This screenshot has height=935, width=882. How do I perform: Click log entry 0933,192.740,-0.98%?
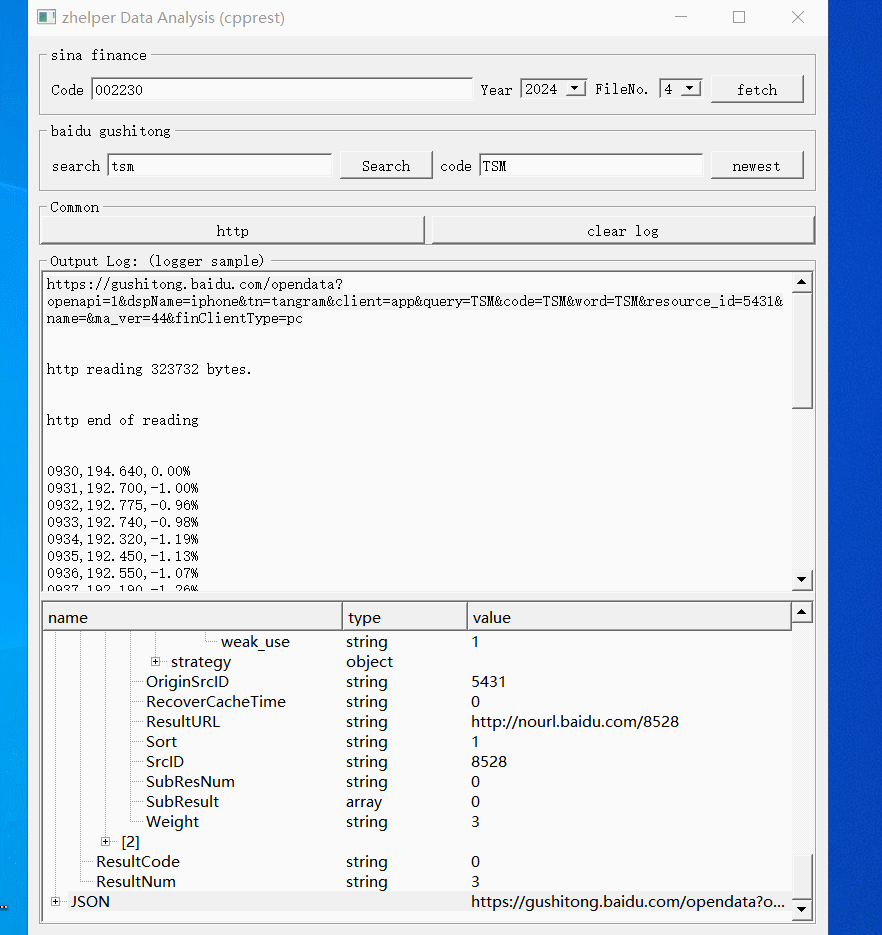click(x=122, y=522)
